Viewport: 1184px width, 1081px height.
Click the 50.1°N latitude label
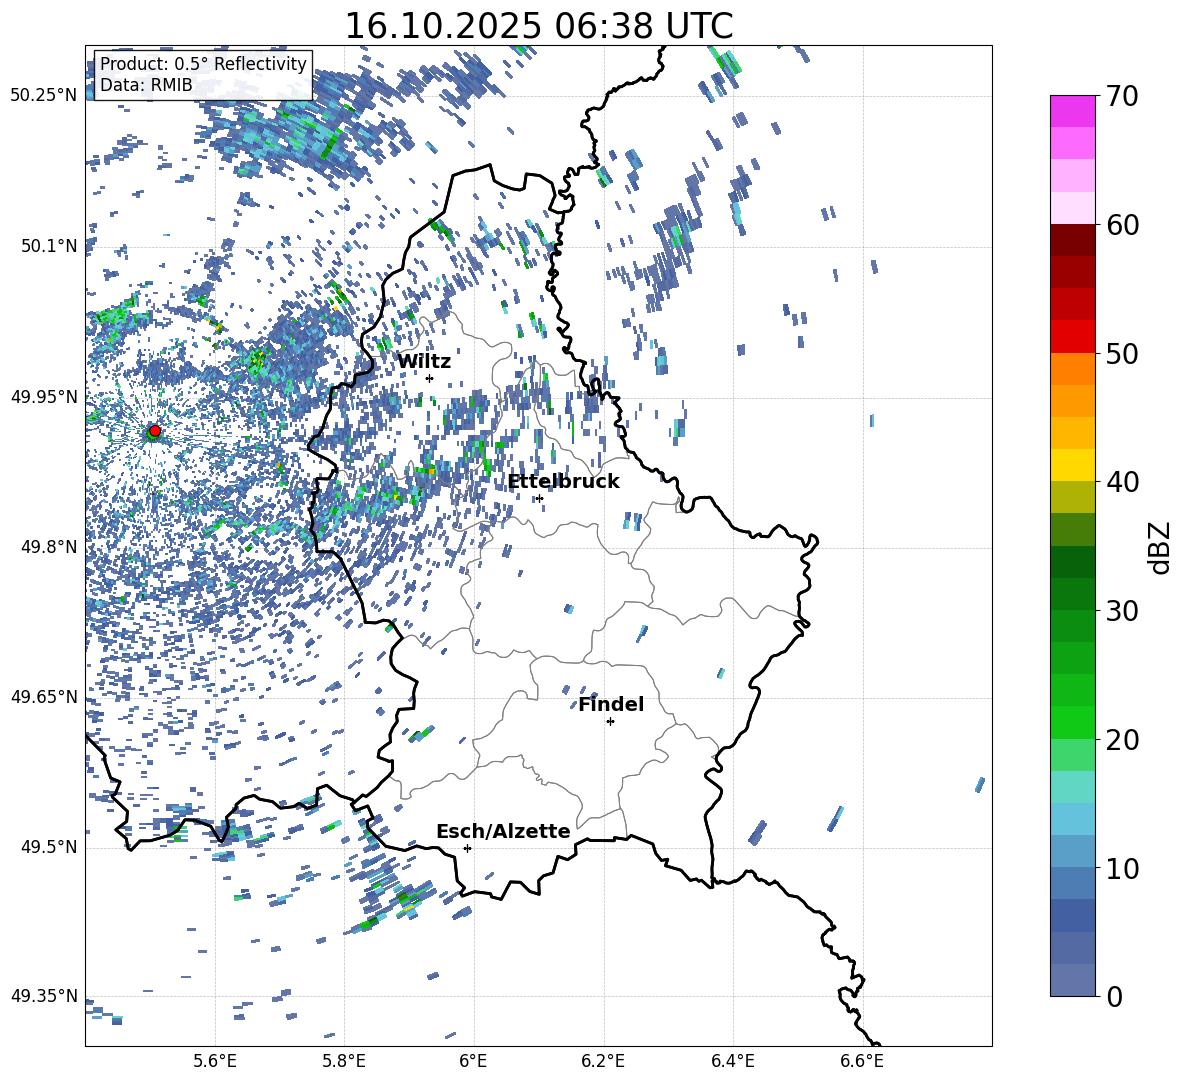tap(50, 246)
